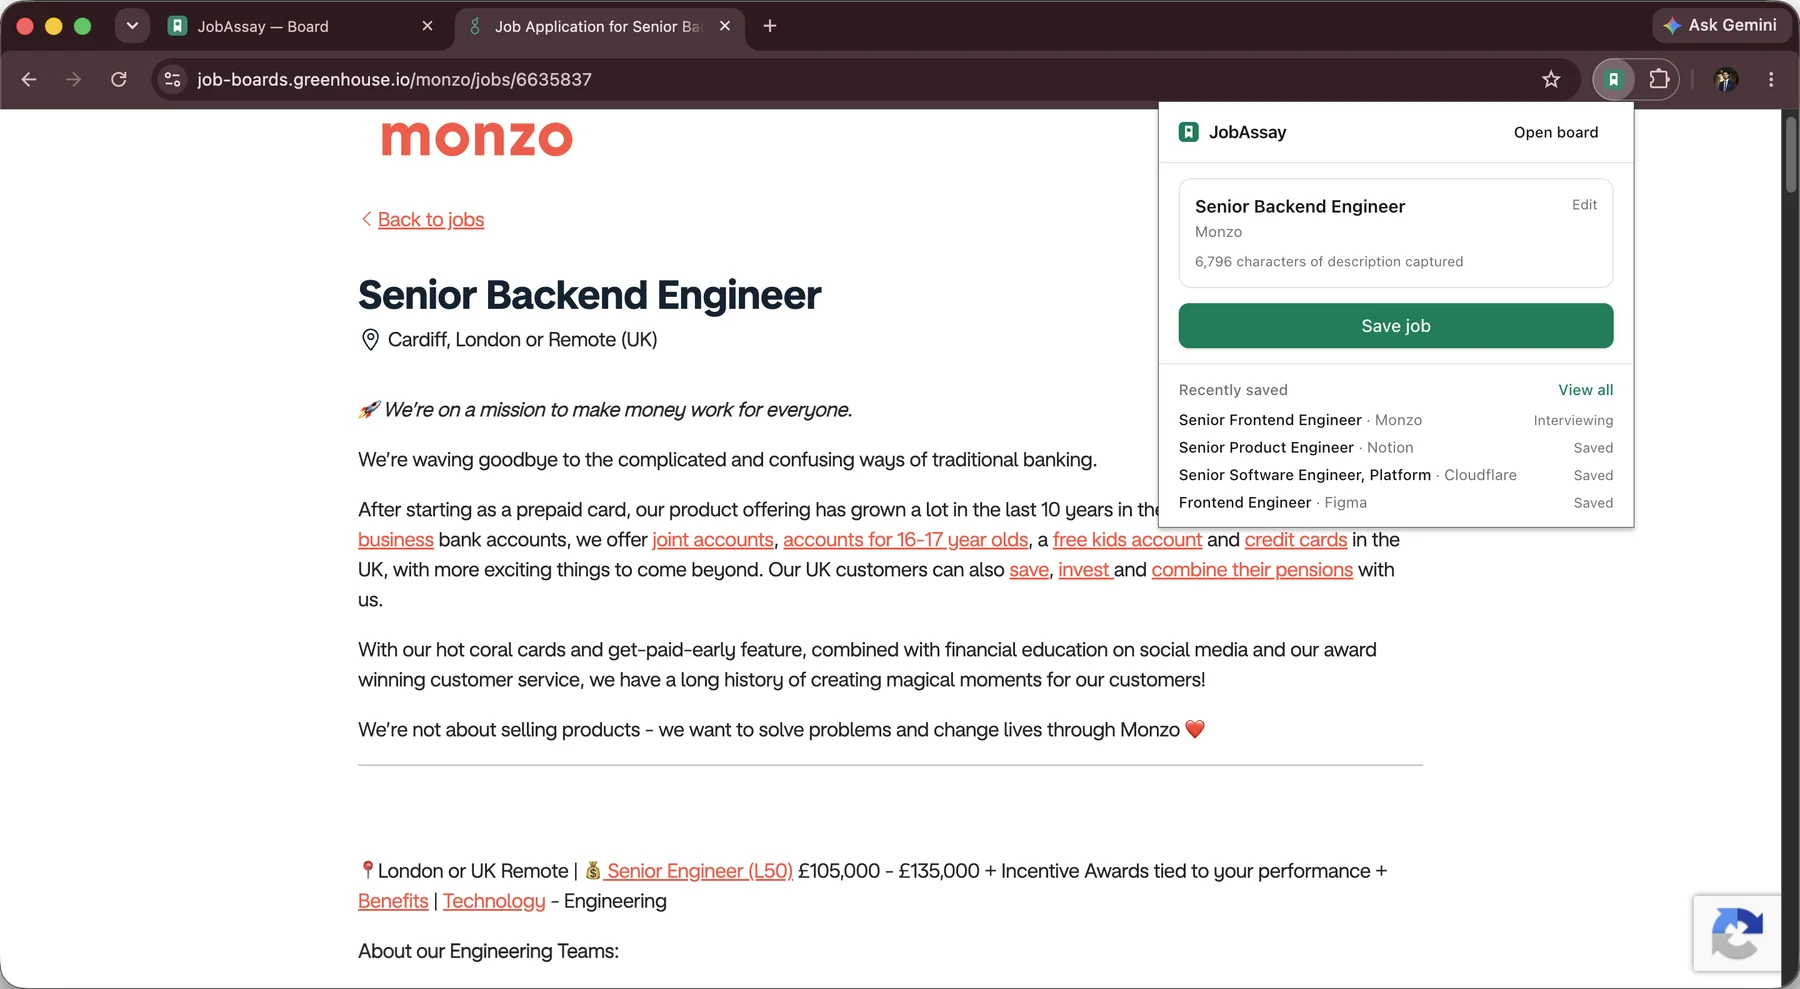Click the location pin icon beside Cardiff
1800x989 pixels.
(x=370, y=340)
